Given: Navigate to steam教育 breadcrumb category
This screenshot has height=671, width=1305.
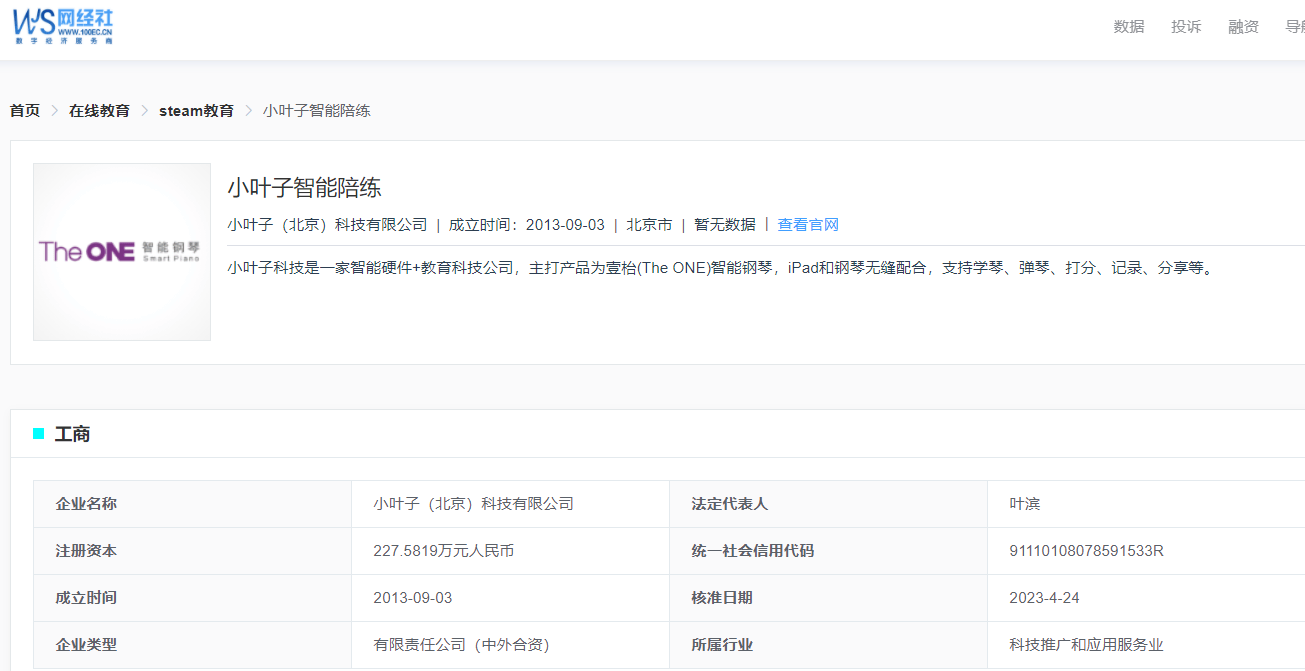Looking at the screenshot, I should 196,111.
